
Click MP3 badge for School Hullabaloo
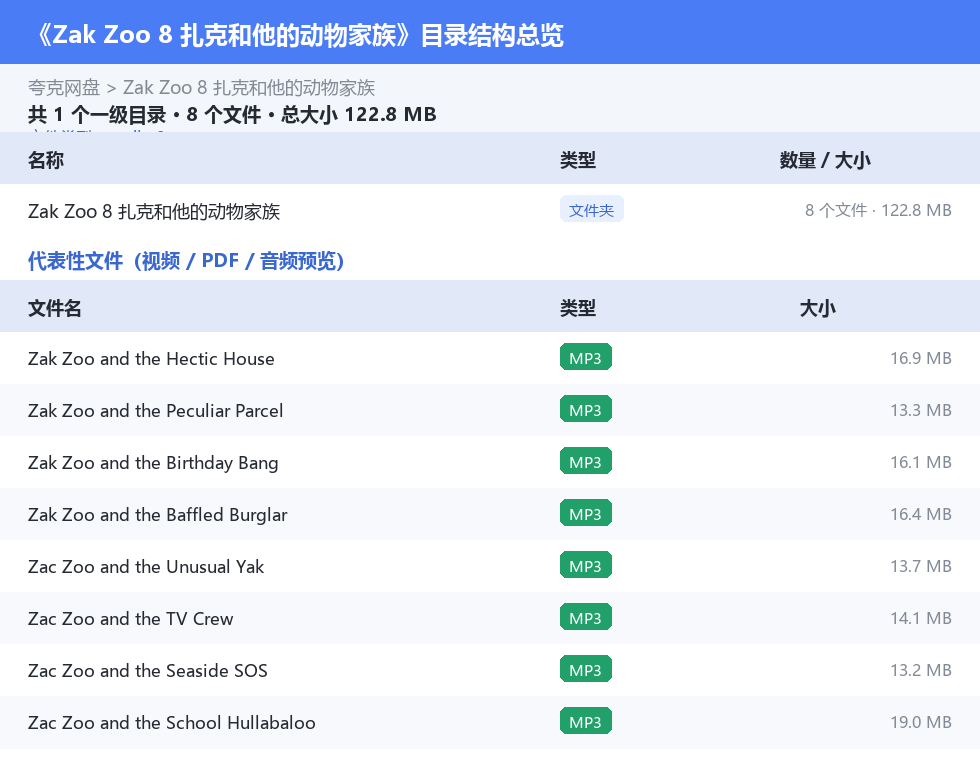coord(586,721)
